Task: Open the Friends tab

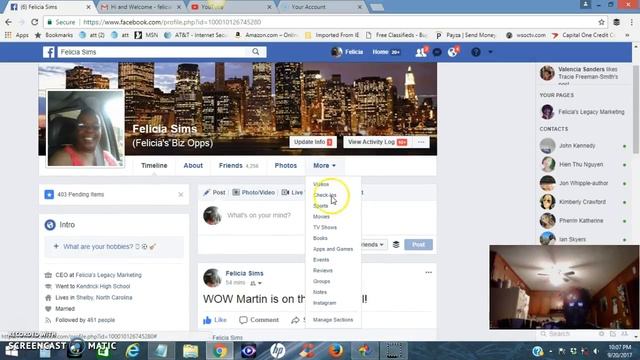Action: pyautogui.click(x=238, y=166)
